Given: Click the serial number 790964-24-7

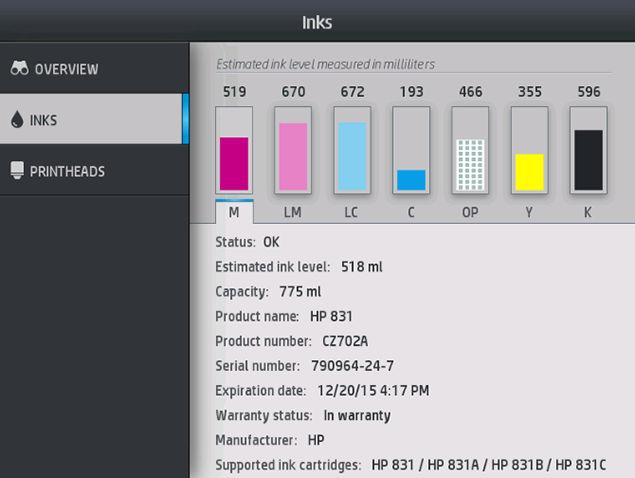Looking at the screenshot, I should click(352, 366).
